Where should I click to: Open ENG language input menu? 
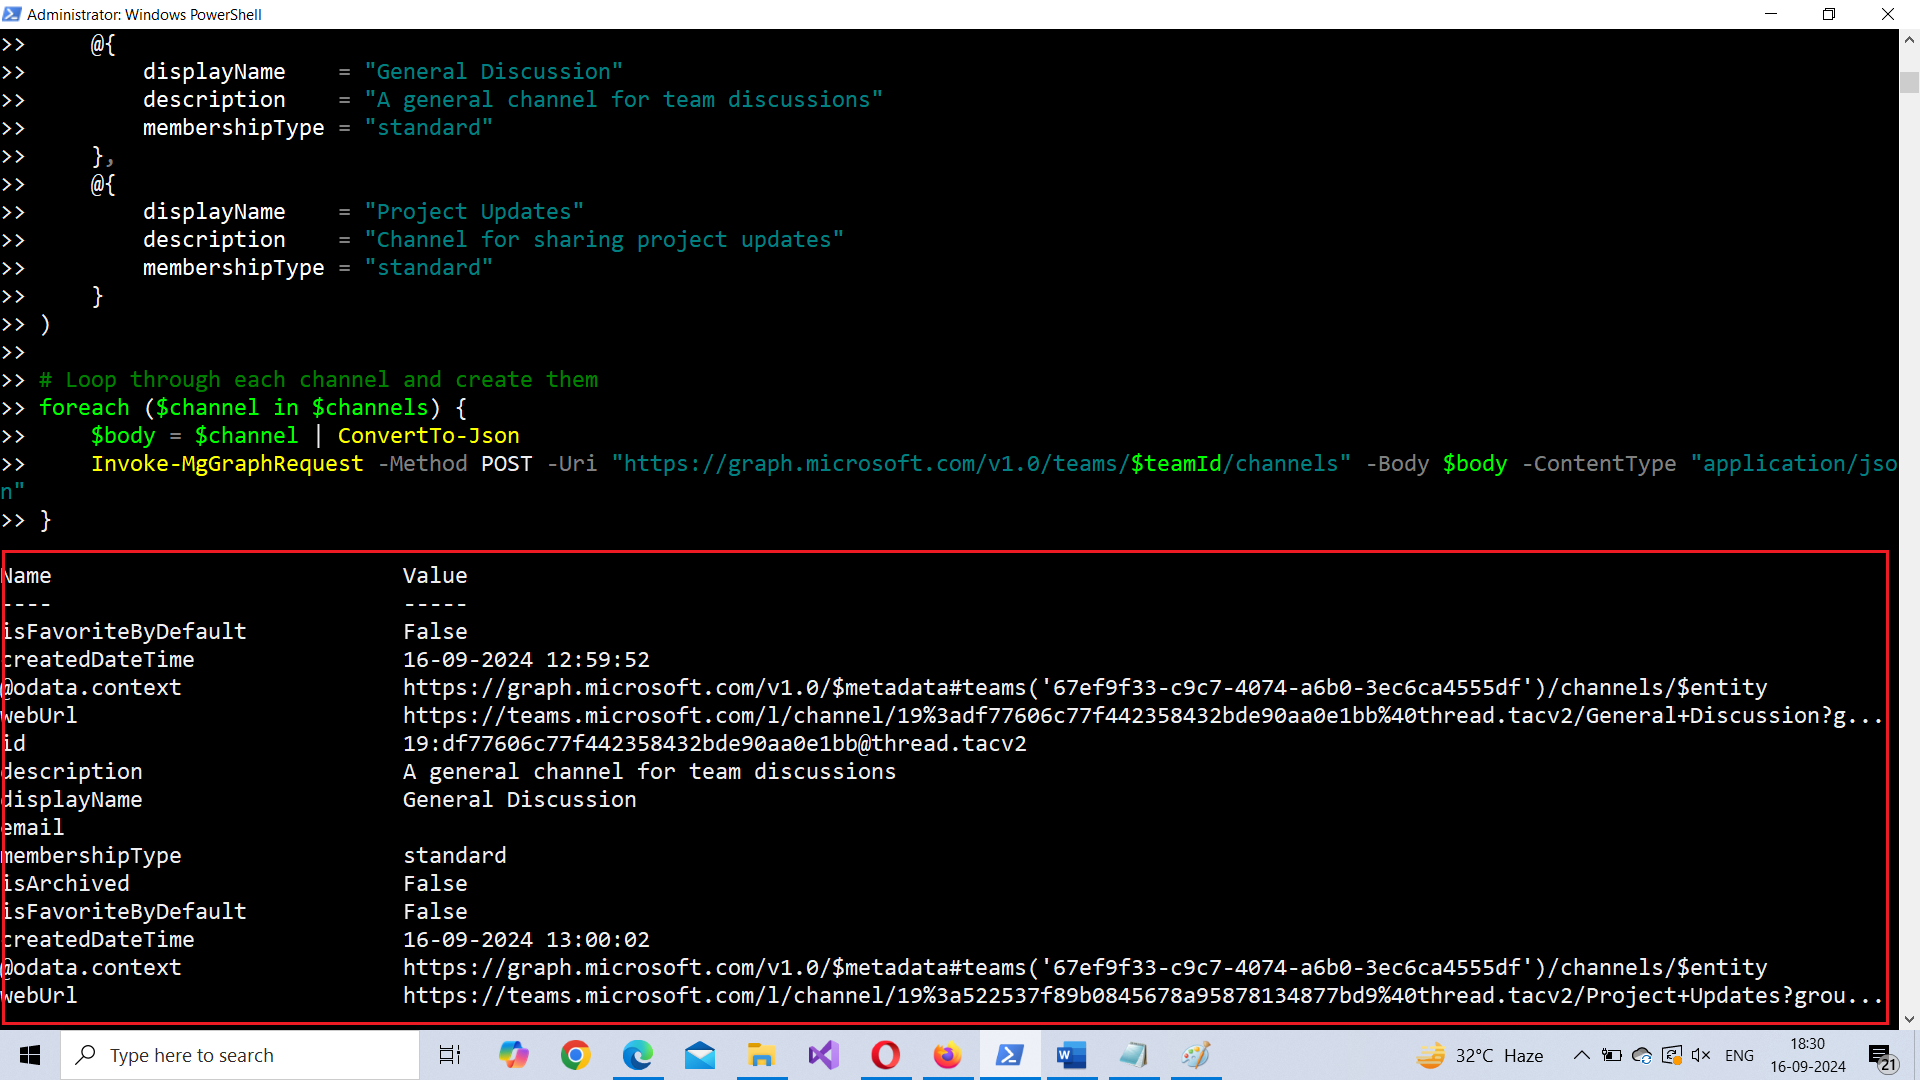click(x=1739, y=1055)
